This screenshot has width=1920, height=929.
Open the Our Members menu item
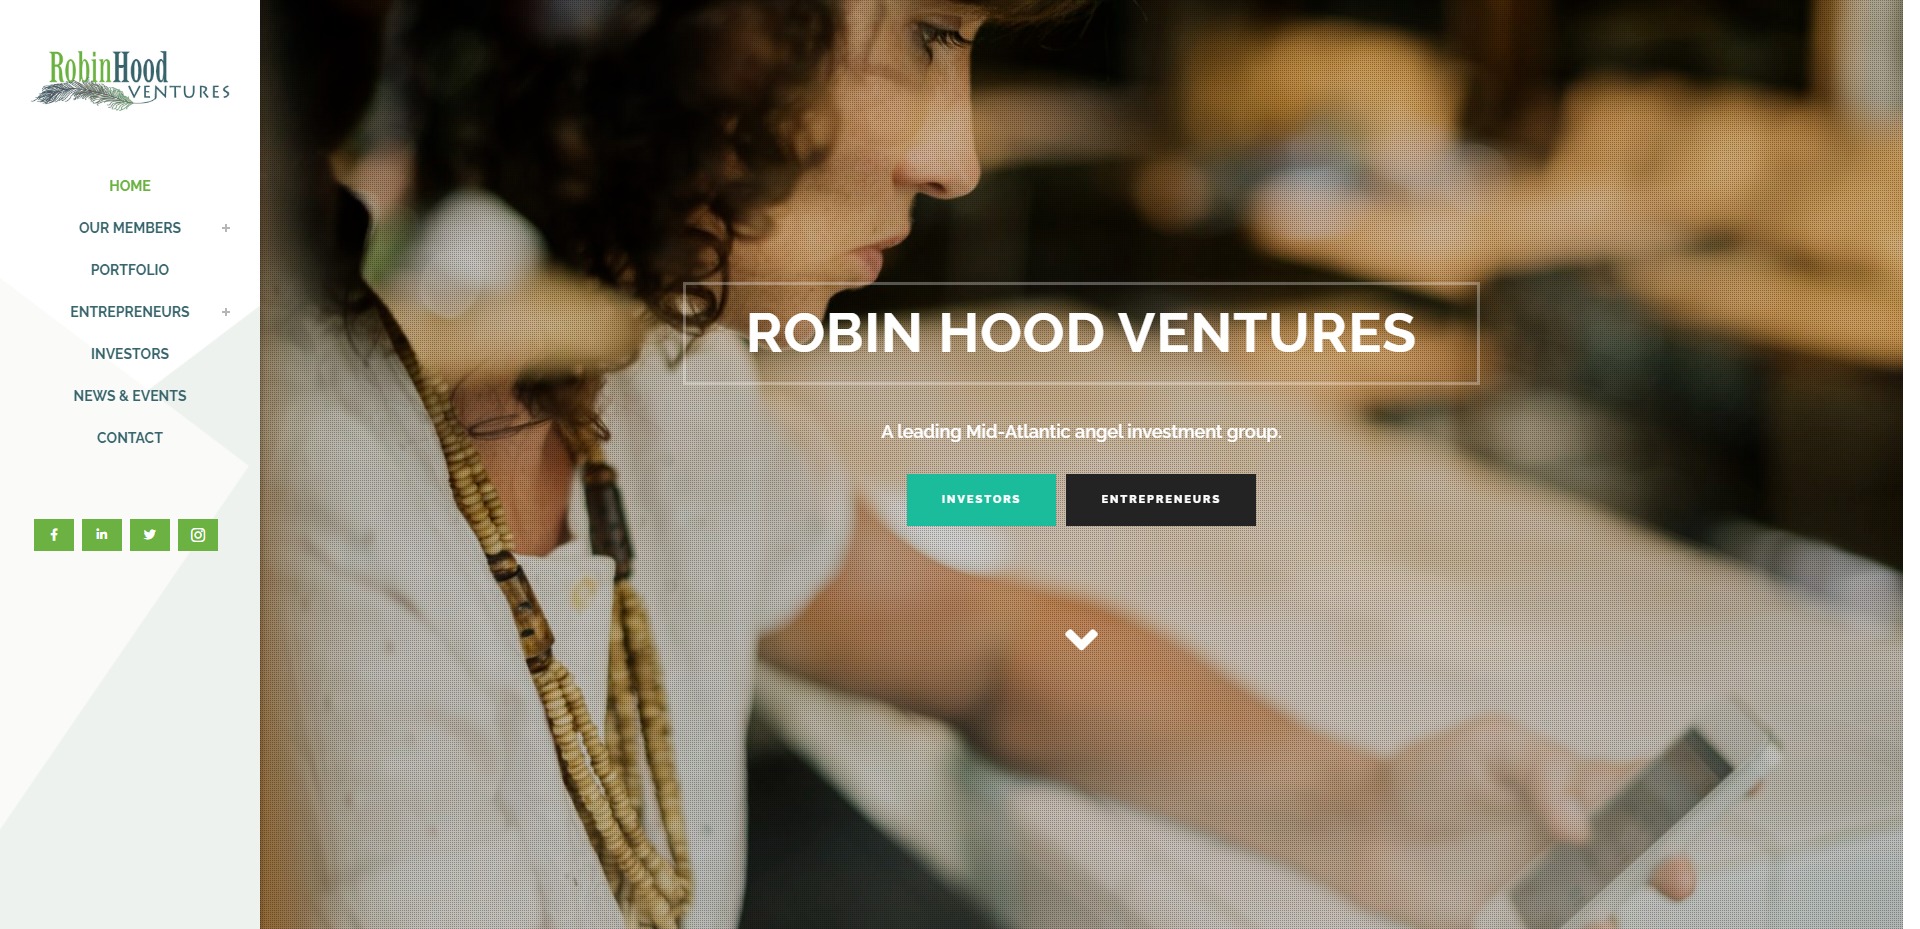coord(130,228)
